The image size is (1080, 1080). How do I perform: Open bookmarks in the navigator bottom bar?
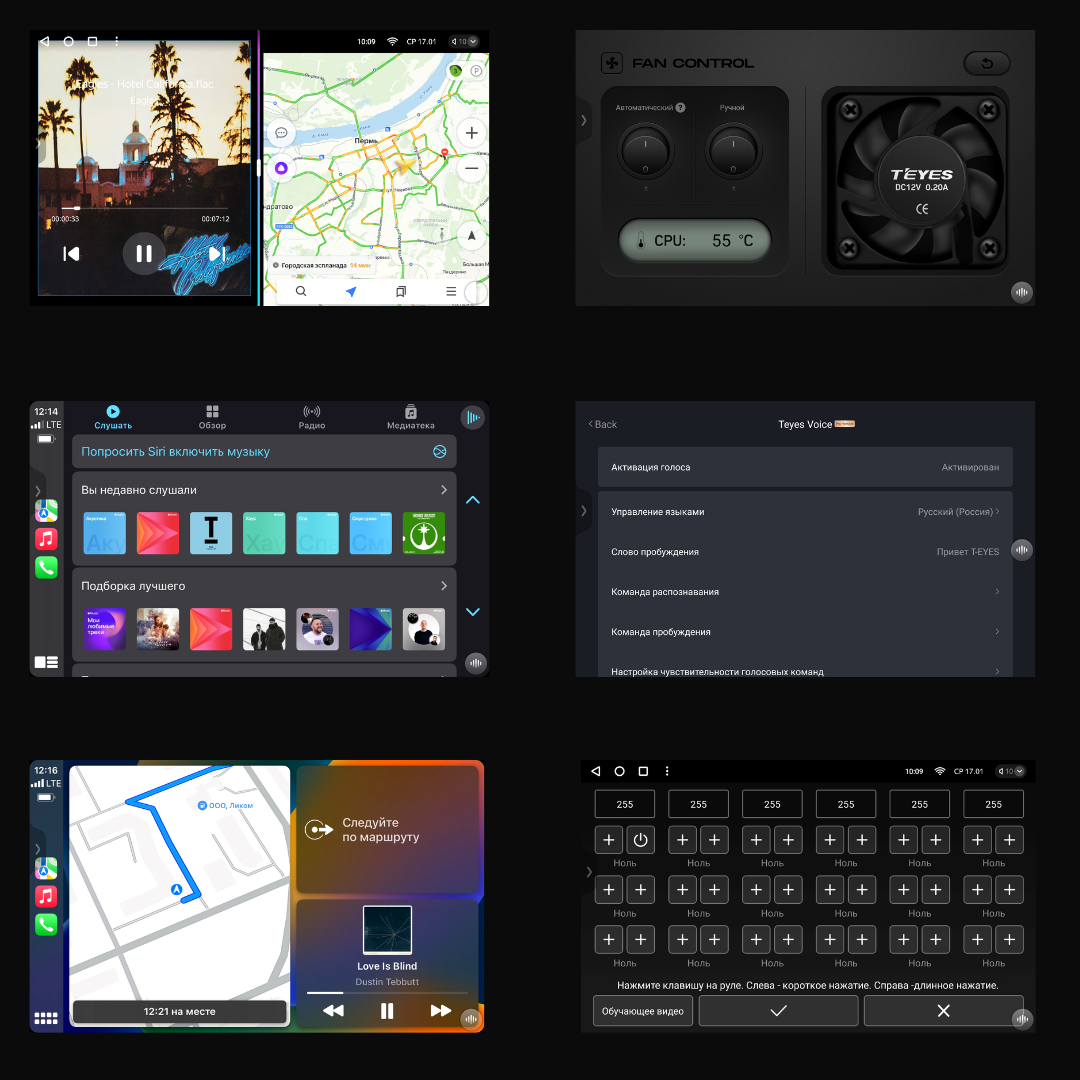pos(401,291)
